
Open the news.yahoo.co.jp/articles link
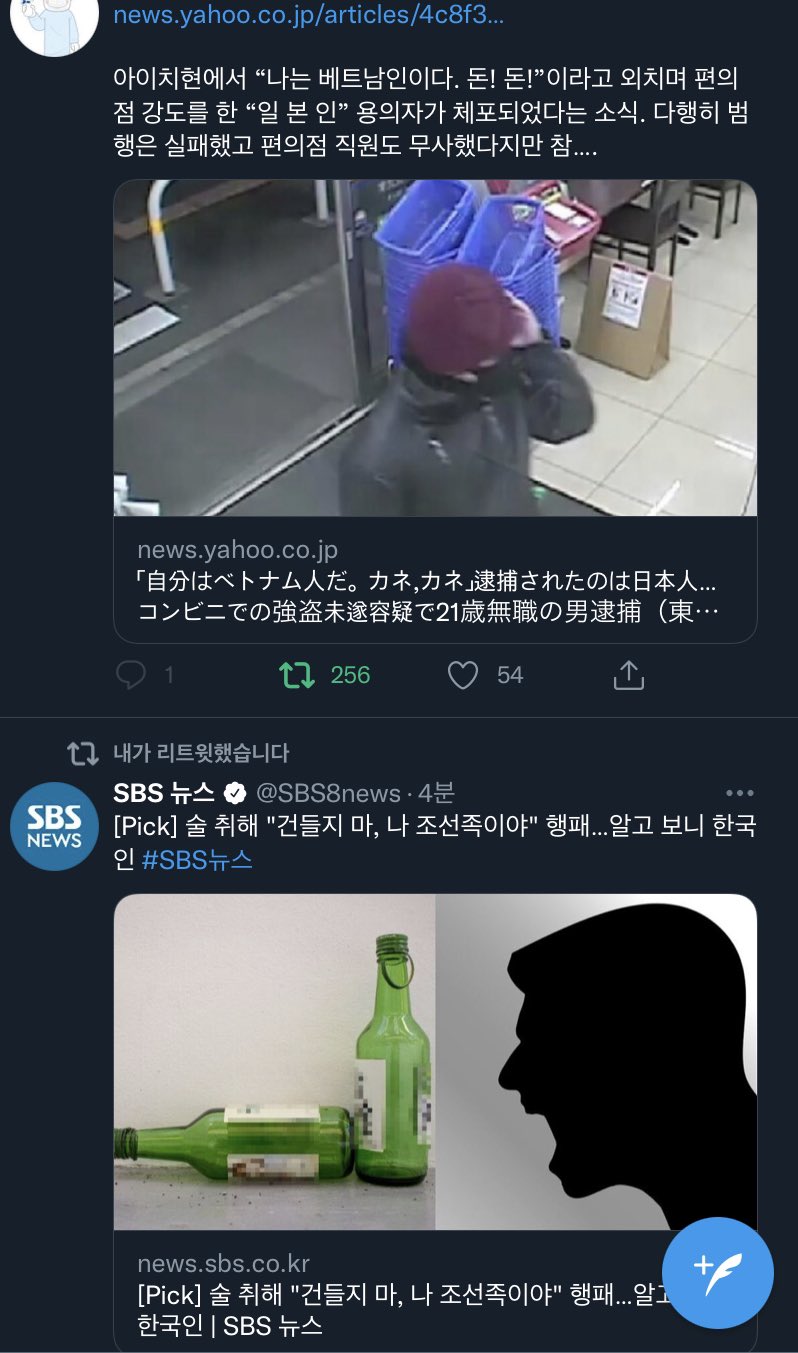tap(308, 15)
